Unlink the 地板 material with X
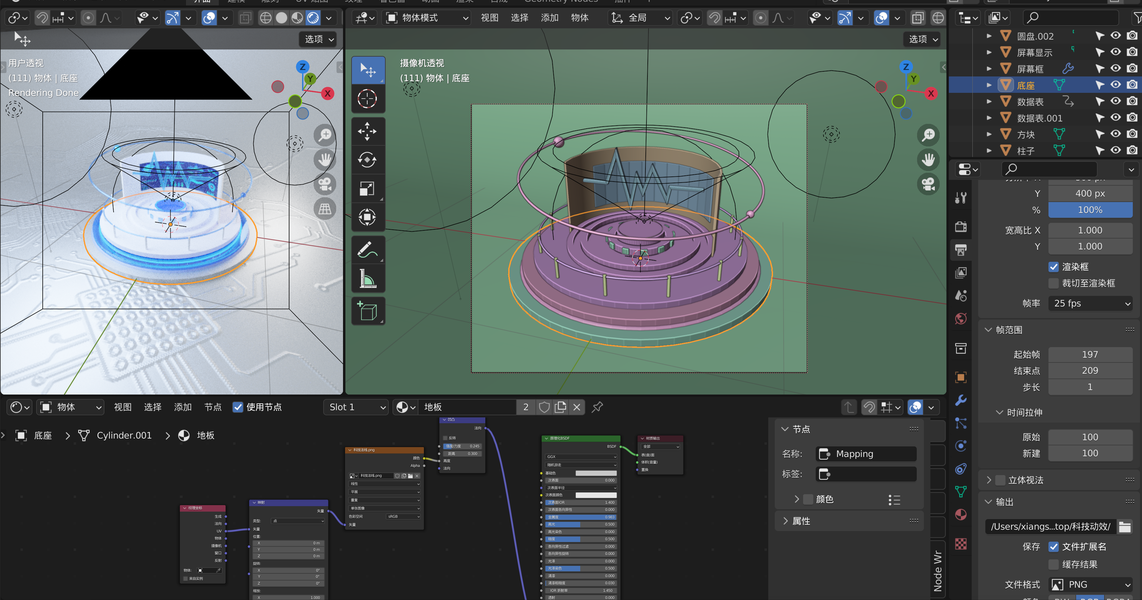 tap(577, 407)
